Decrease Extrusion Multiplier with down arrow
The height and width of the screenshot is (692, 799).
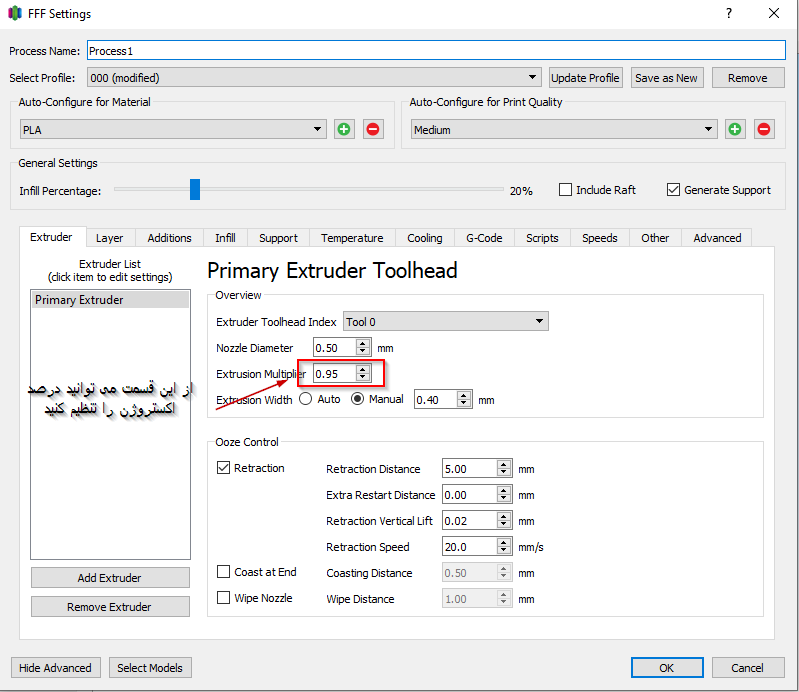point(363,378)
